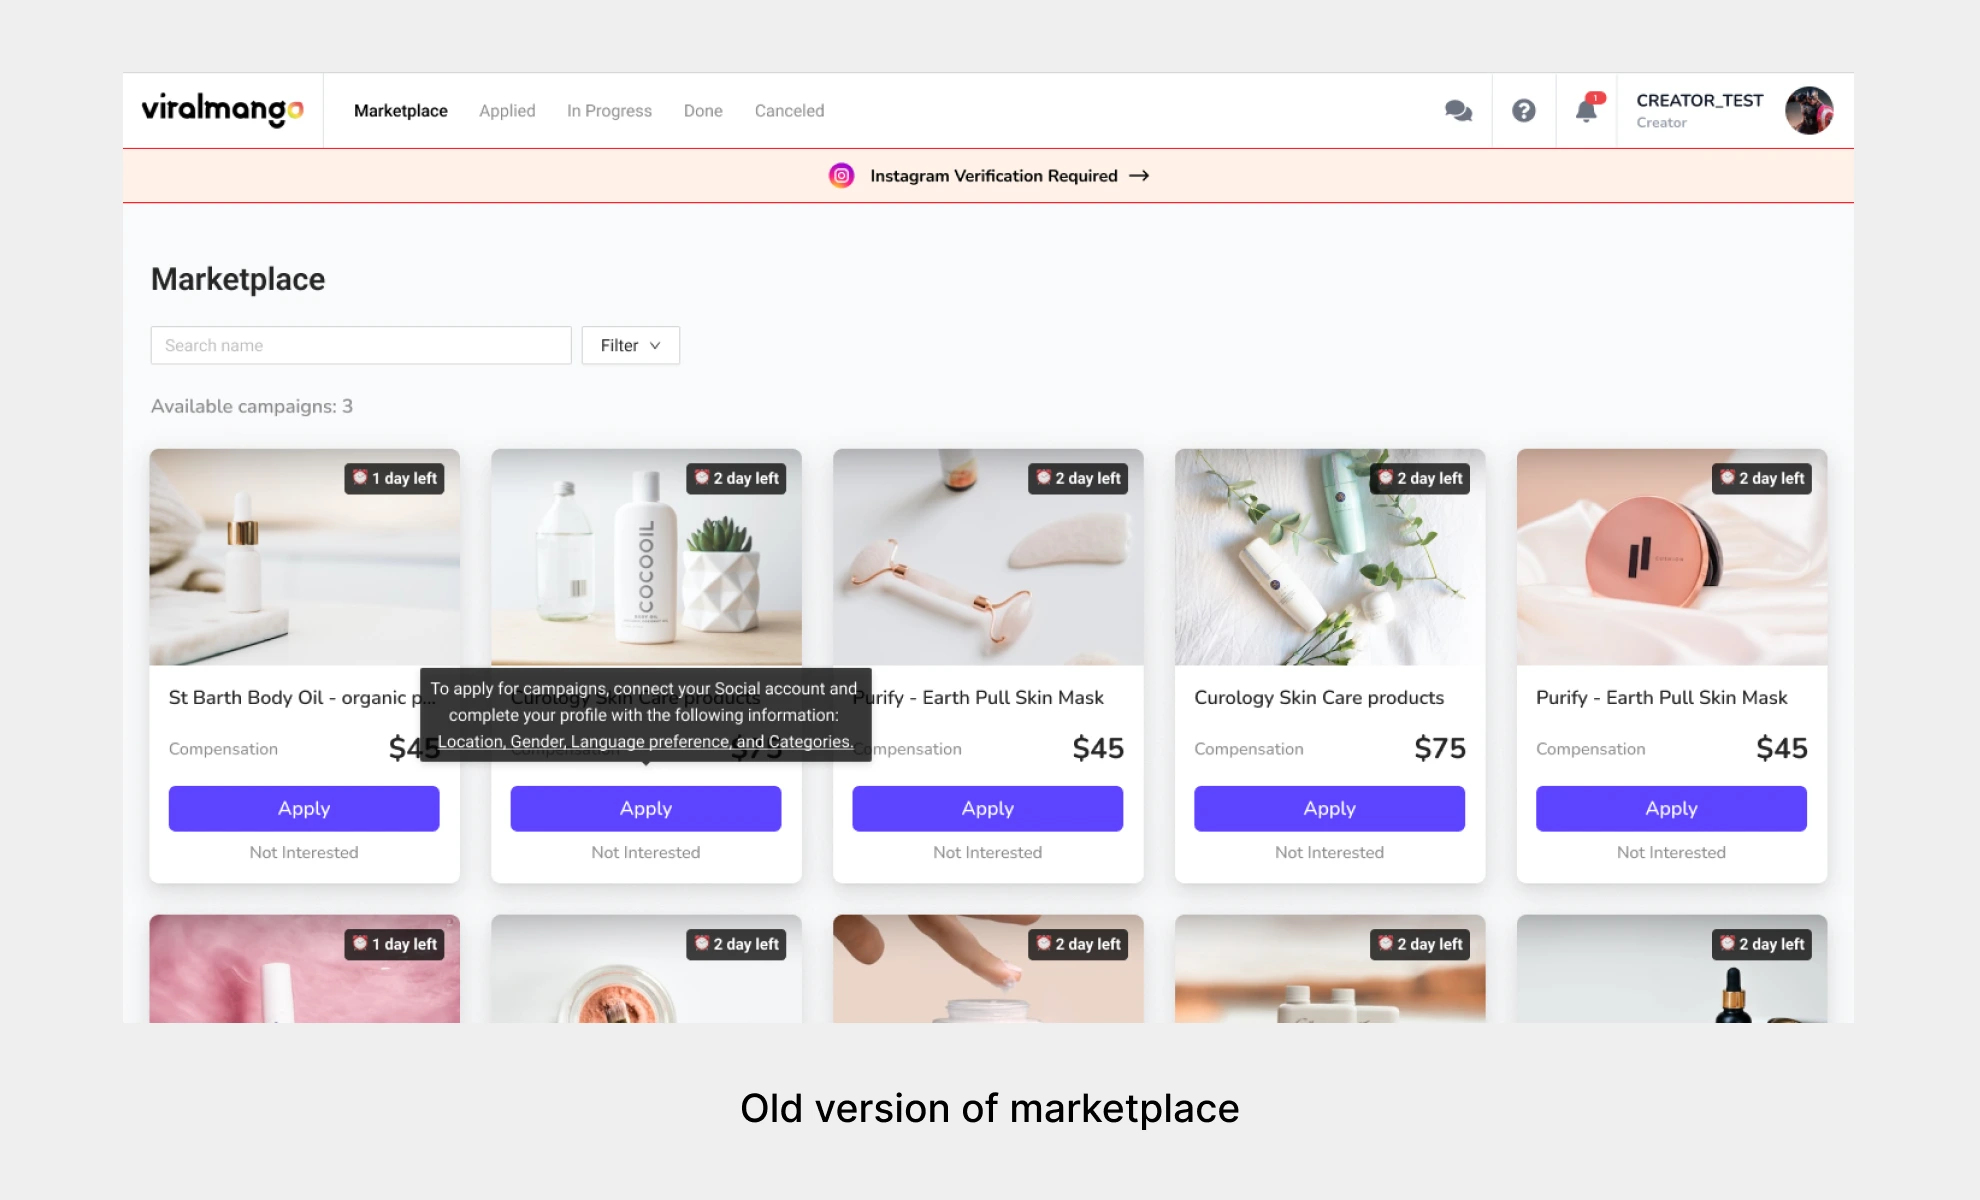Click the Search name input field
Screen dimensions: 1980x1200
(x=360, y=345)
